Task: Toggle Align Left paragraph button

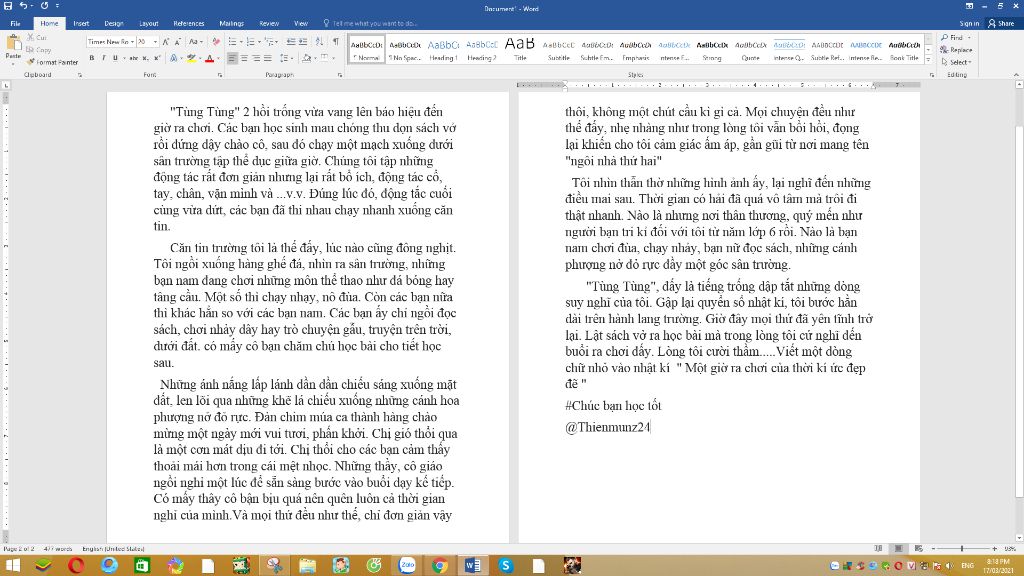Action: tap(232, 58)
